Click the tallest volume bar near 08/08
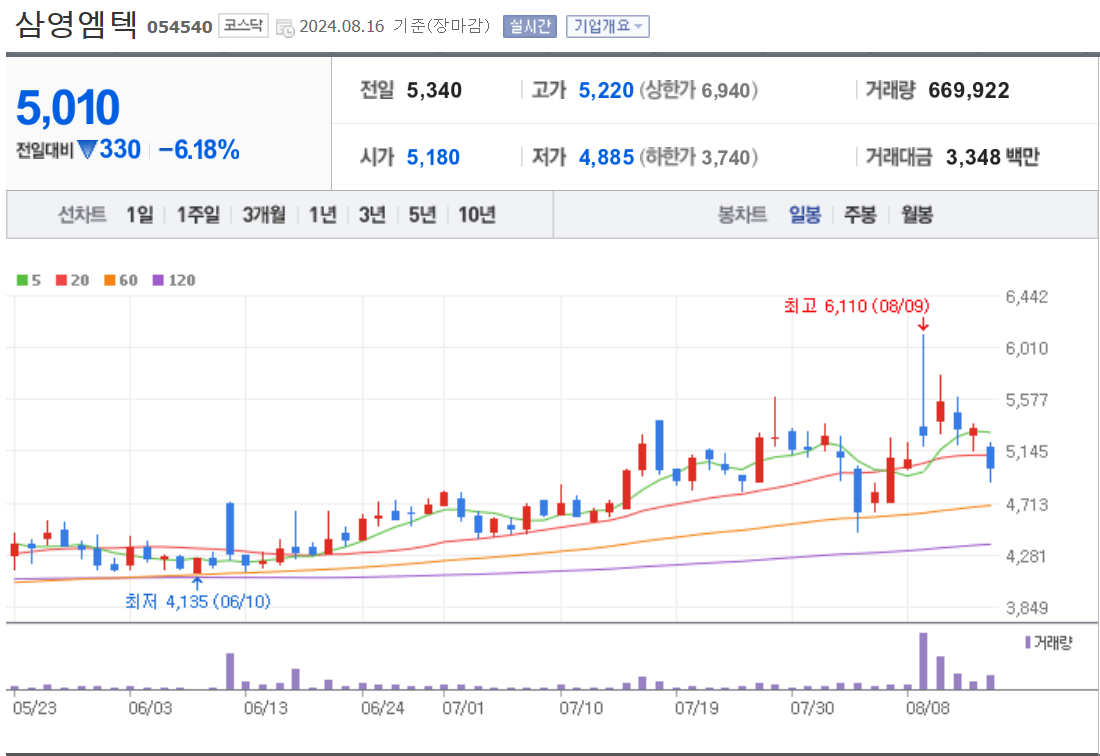Screen dimensions: 1100x756 click(x=923, y=661)
